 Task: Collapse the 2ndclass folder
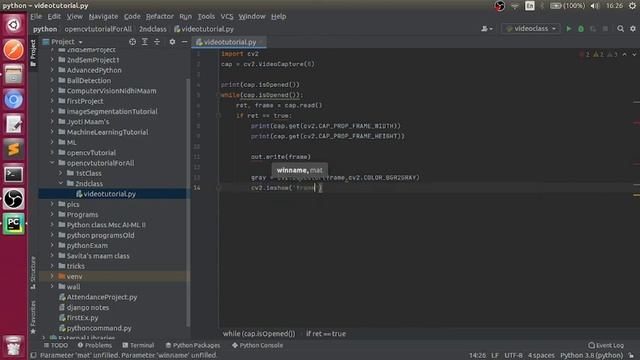[x=60, y=183]
